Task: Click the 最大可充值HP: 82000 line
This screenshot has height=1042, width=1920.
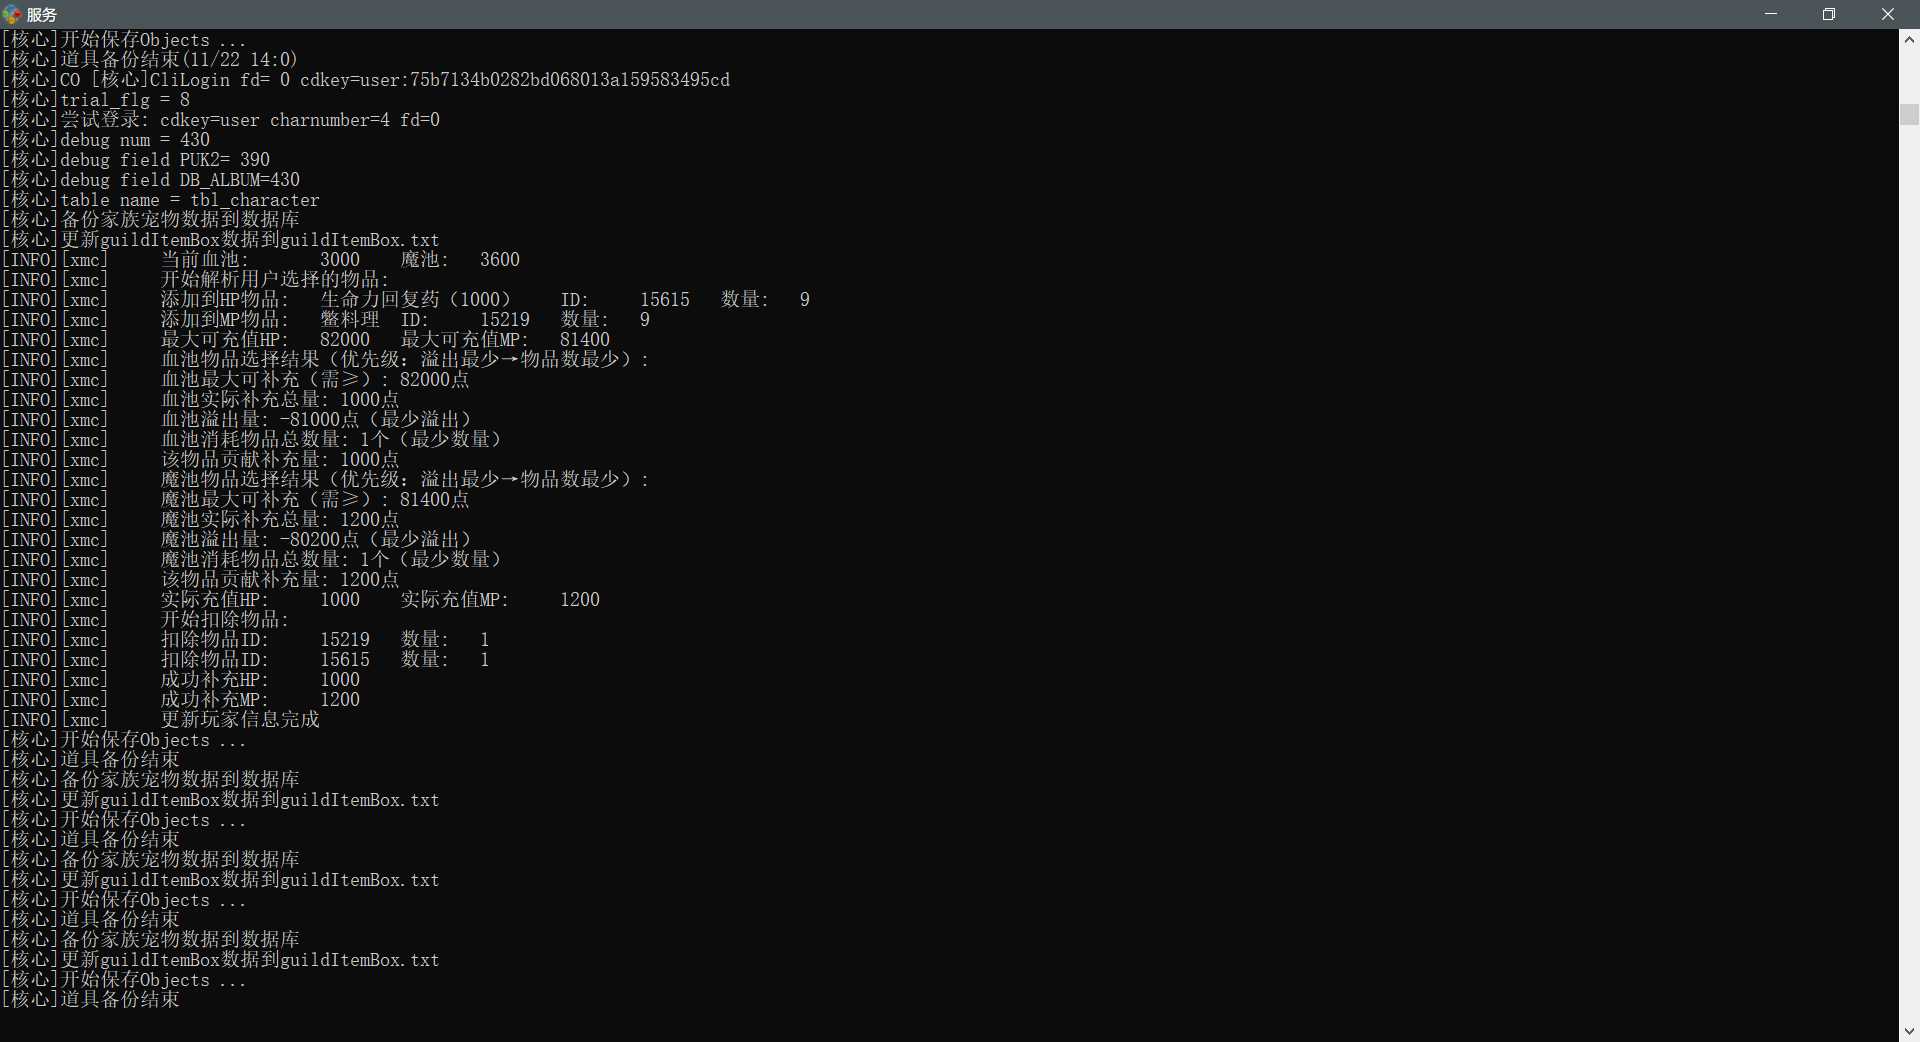Action: (x=306, y=340)
